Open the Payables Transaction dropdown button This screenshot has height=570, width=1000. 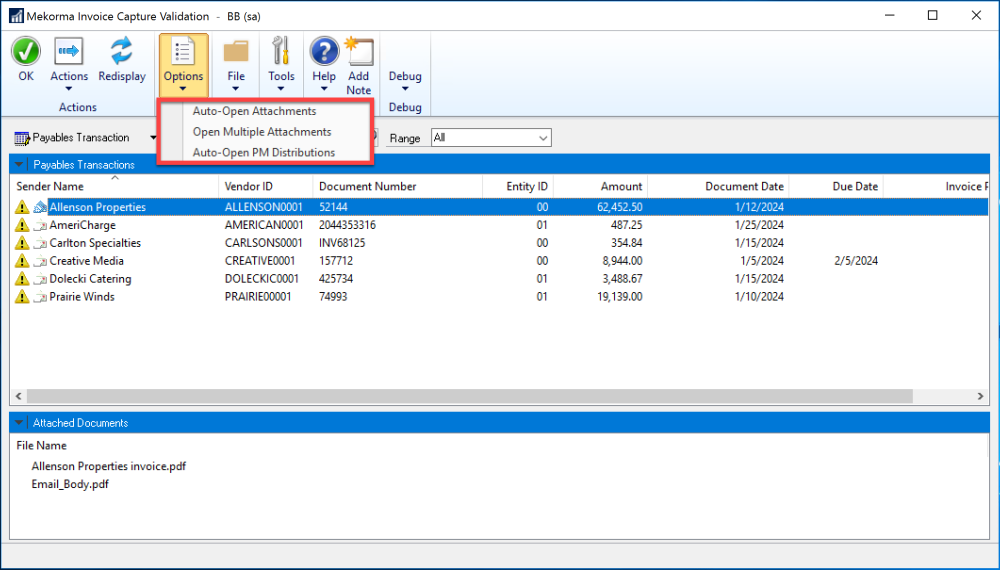coord(80,138)
